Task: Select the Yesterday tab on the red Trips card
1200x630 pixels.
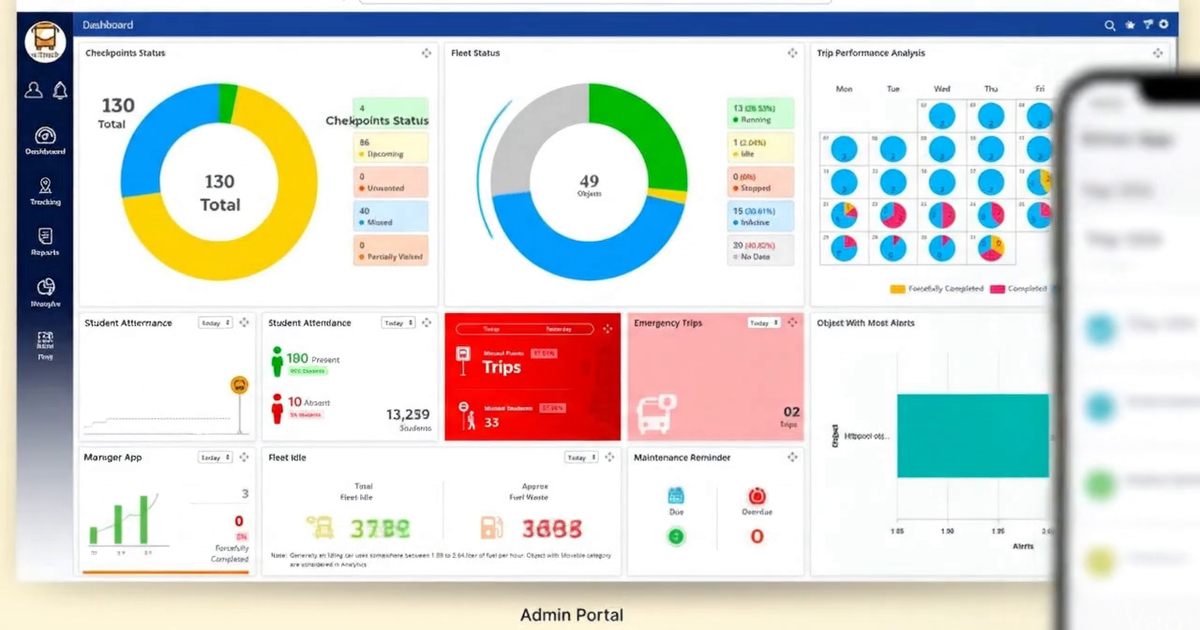Action: tap(557, 328)
